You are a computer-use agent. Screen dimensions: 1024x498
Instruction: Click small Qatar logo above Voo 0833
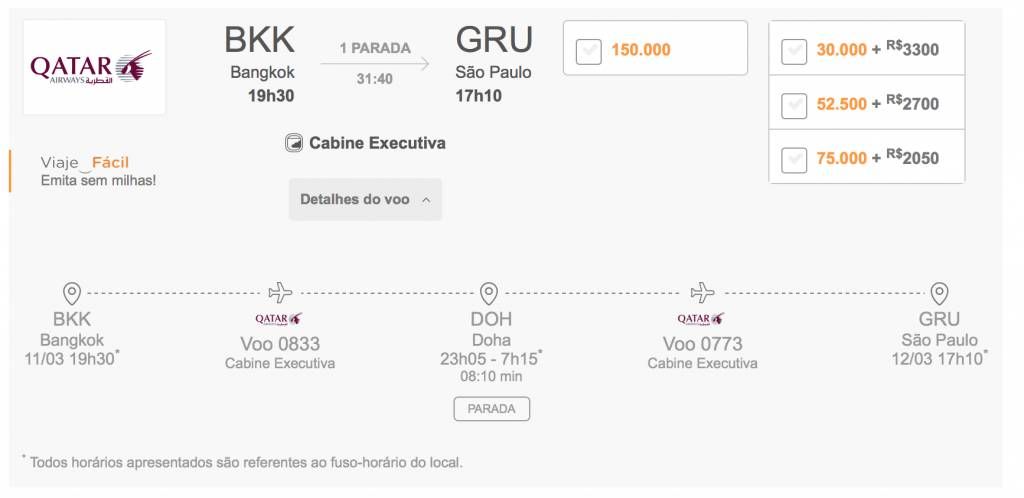[279, 319]
